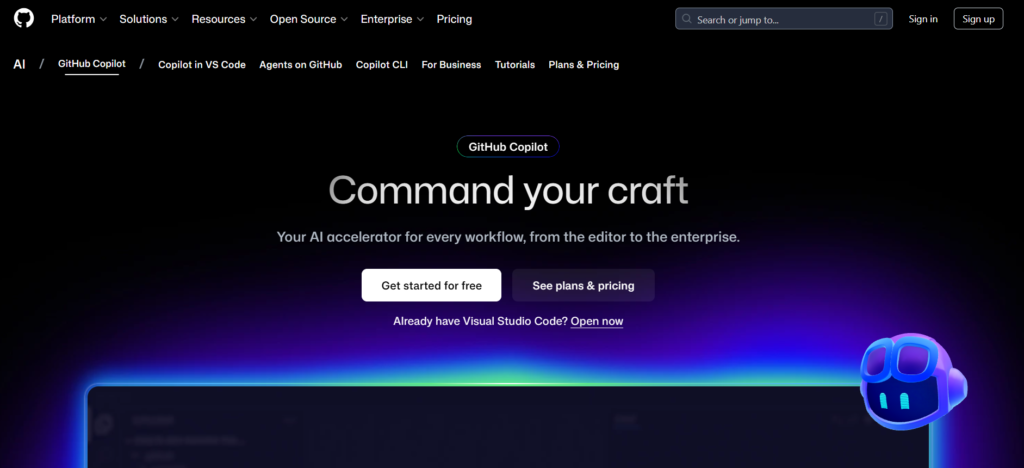Click Get started for free button
Viewport: 1024px width, 468px height.
pyautogui.click(x=432, y=285)
